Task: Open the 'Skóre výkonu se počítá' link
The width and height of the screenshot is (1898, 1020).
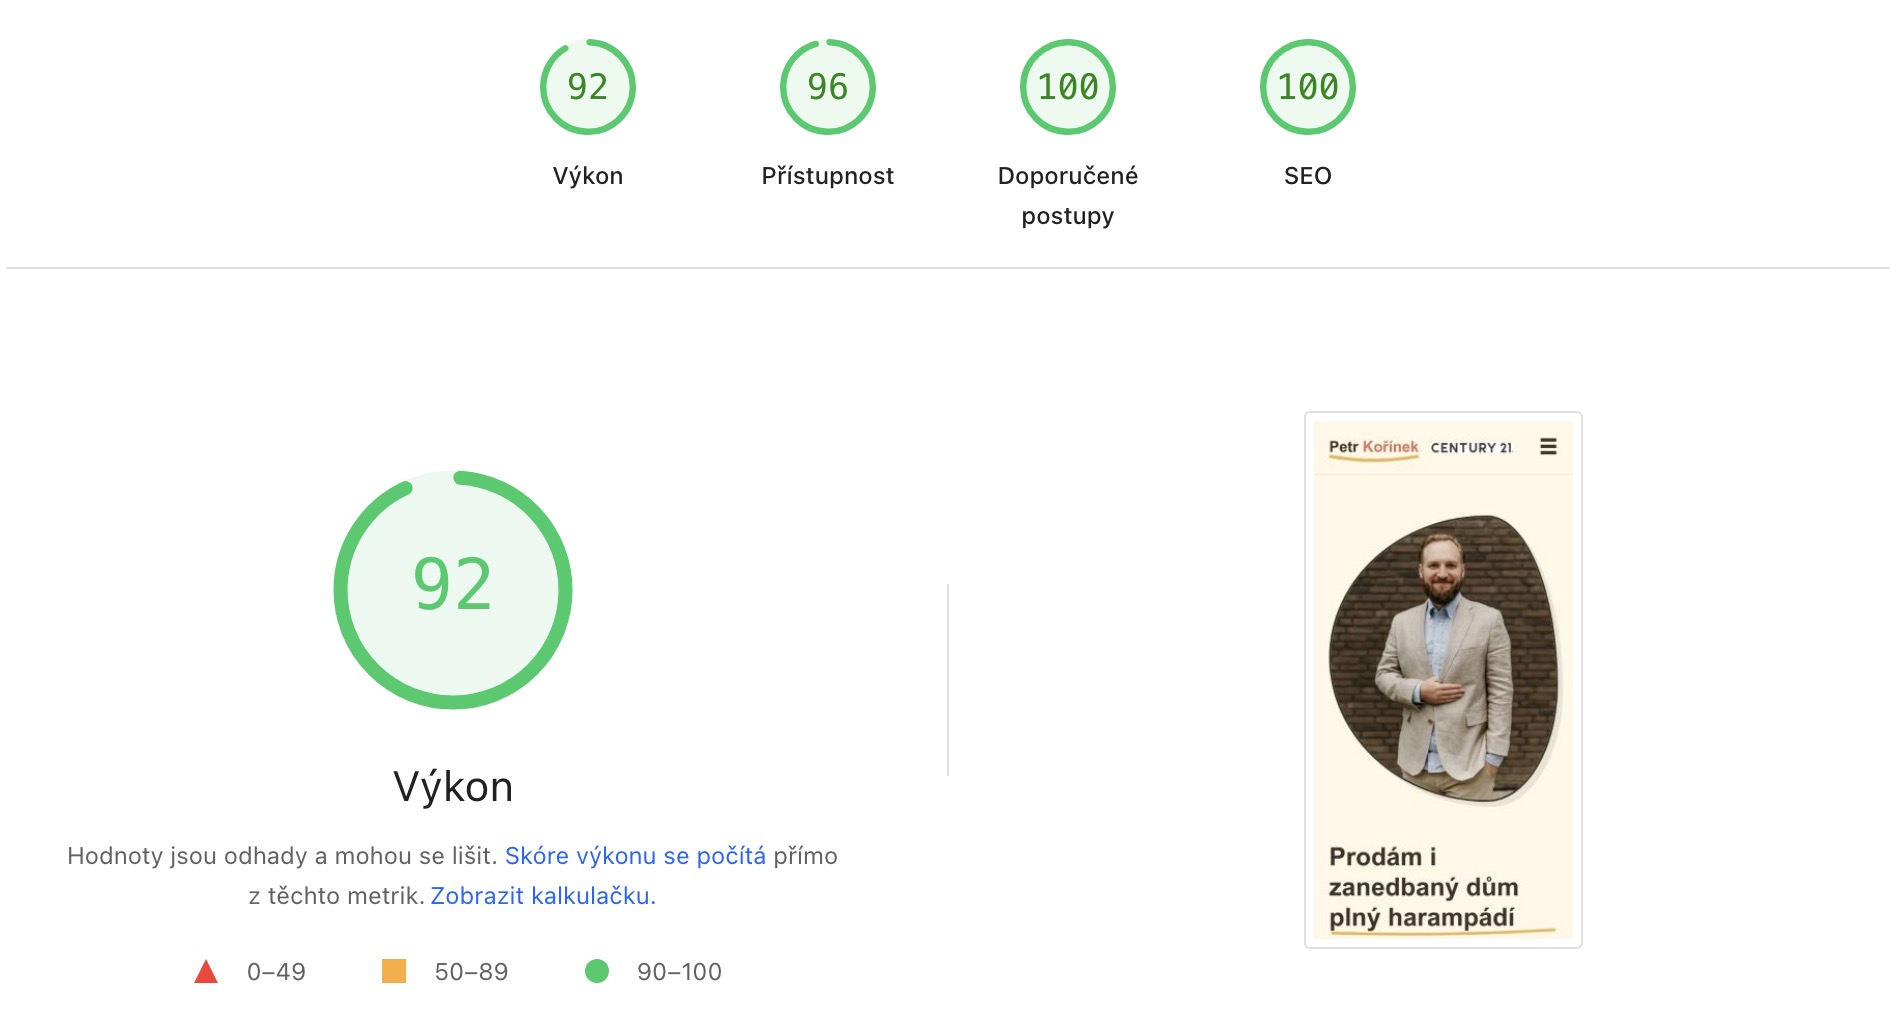Action: [x=635, y=856]
